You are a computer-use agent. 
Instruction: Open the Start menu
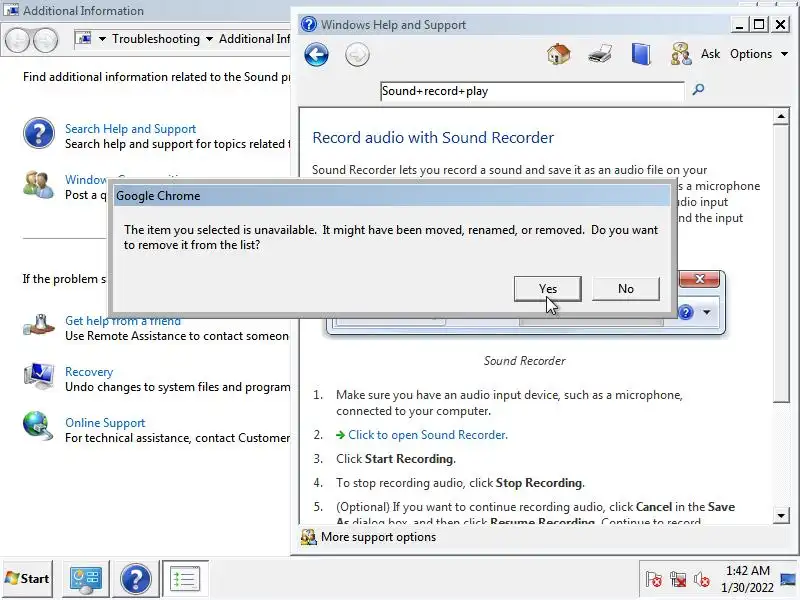click(x=28, y=579)
